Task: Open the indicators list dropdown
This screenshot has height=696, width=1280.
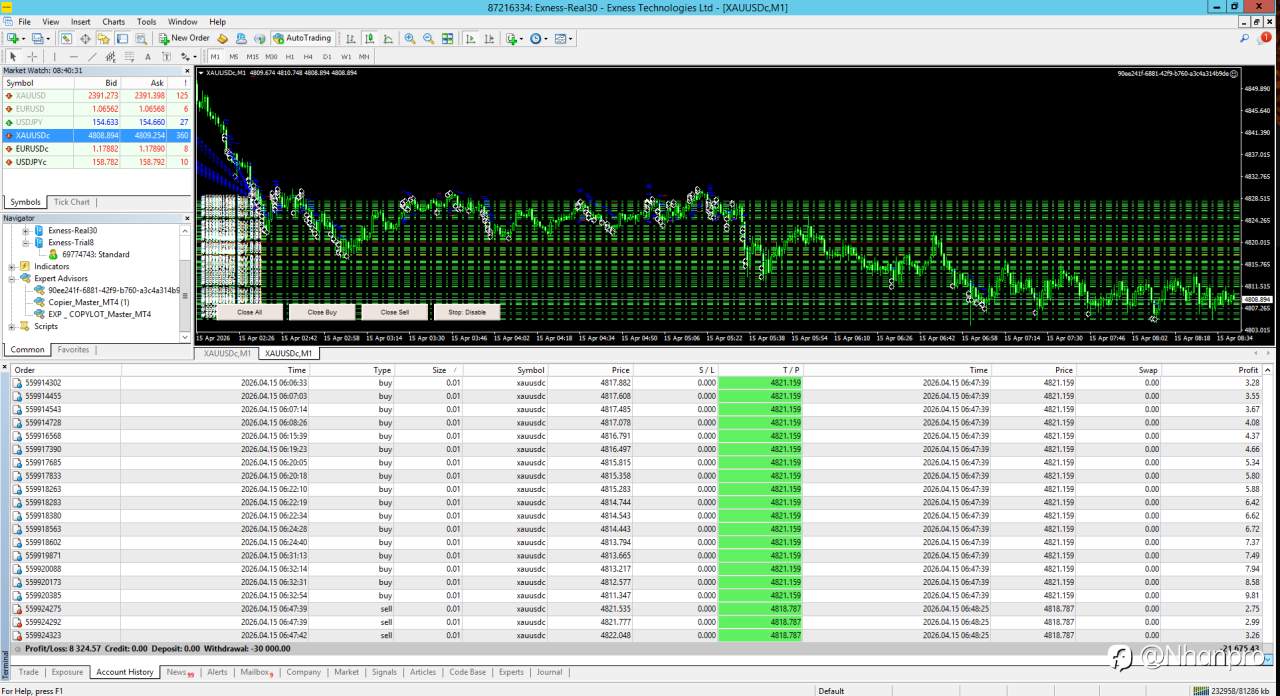Action: 517,38
